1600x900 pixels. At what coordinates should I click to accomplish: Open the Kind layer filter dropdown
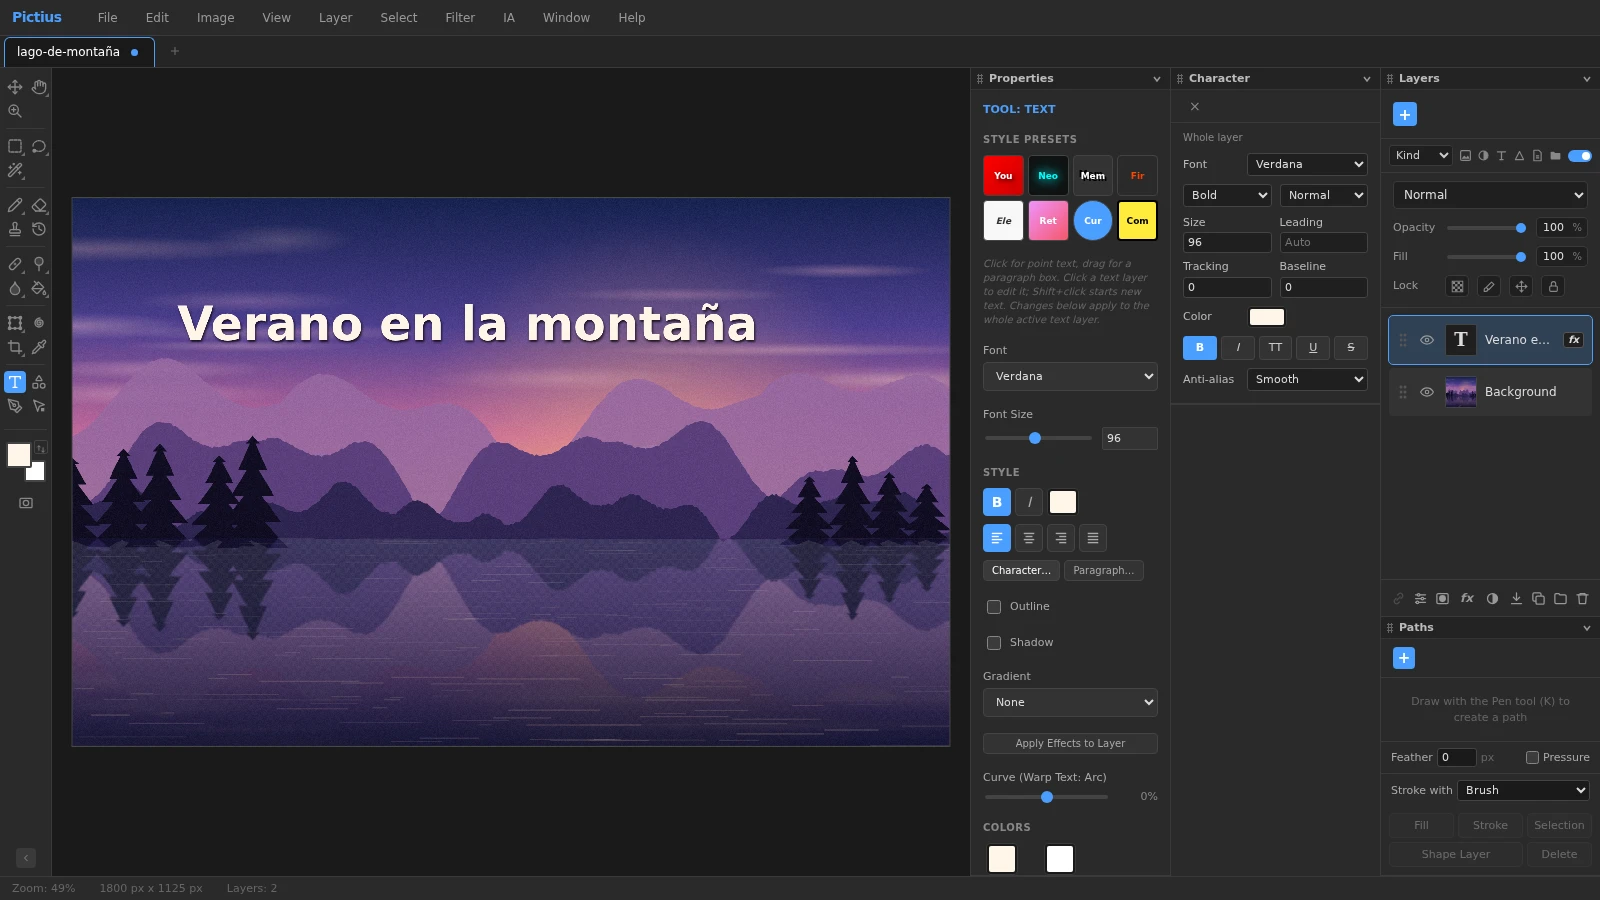1421,155
